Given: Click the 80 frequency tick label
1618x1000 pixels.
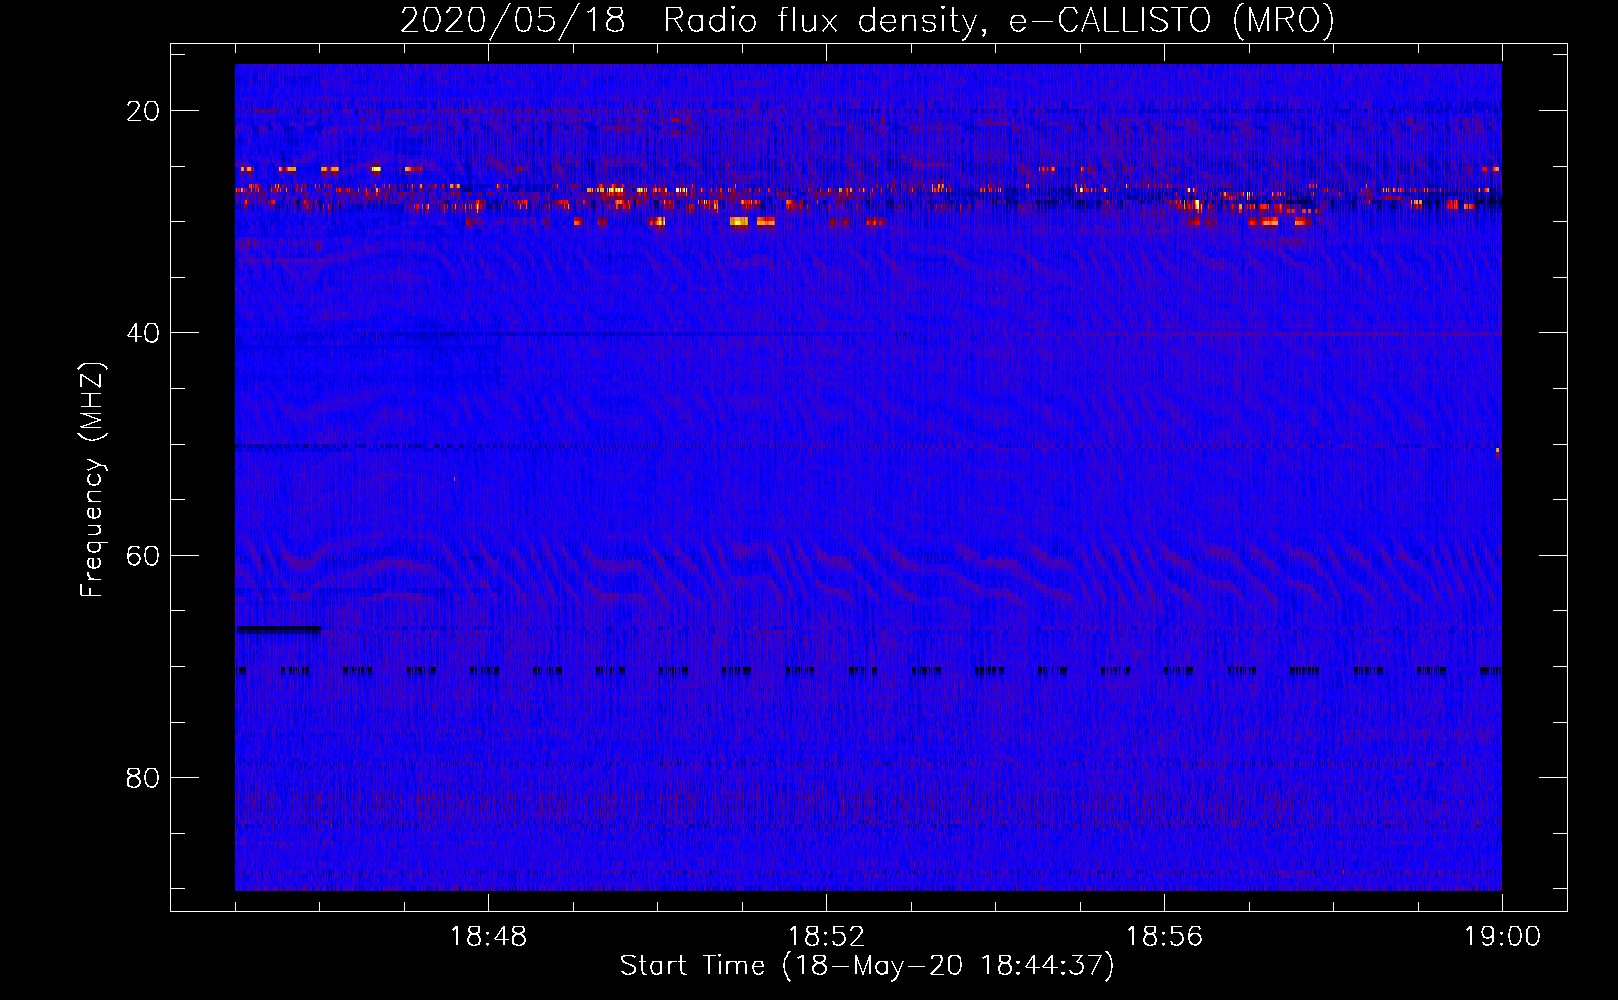Looking at the screenshot, I should [x=143, y=777].
